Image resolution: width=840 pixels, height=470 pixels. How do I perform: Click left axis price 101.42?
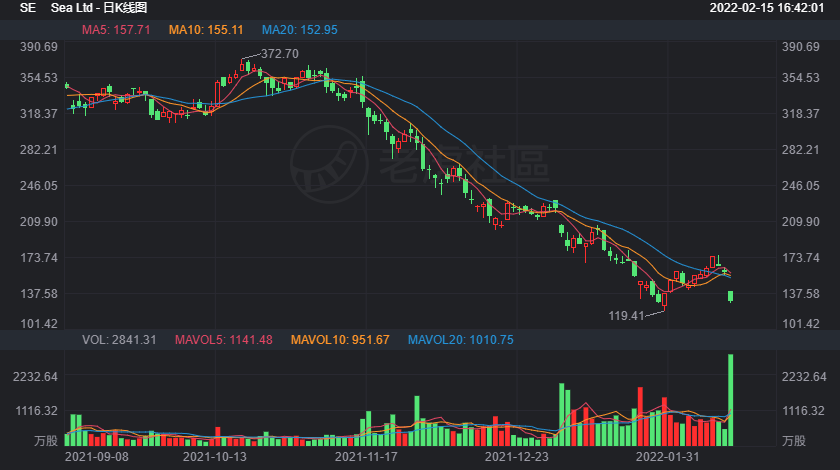(39, 324)
